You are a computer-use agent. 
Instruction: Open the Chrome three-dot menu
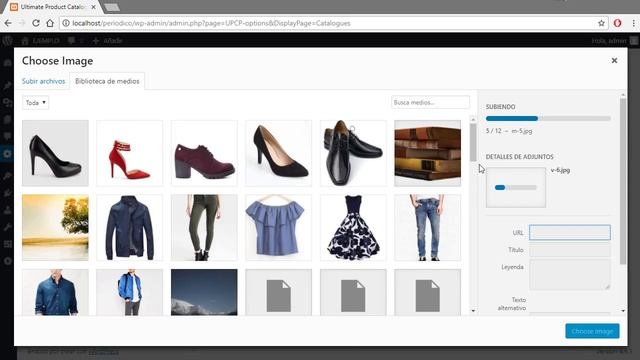634,23
